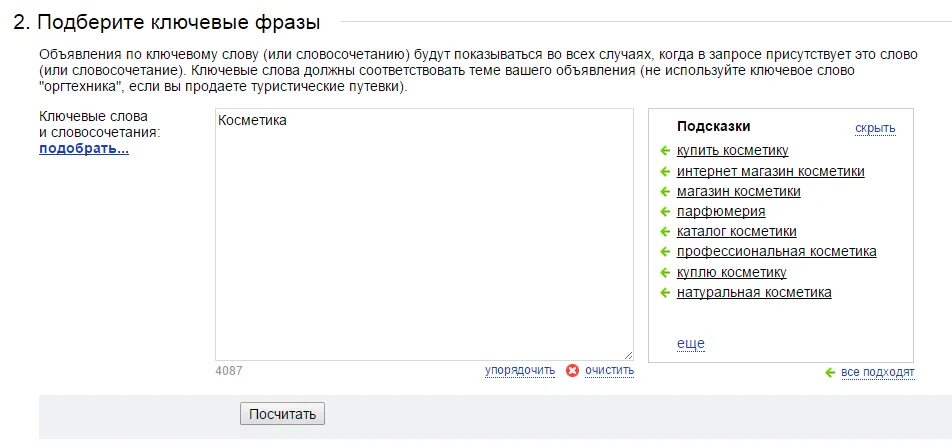The image size is (952, 444).
Task: Click the 'очистить' link
Action: [x=610, y=370]
